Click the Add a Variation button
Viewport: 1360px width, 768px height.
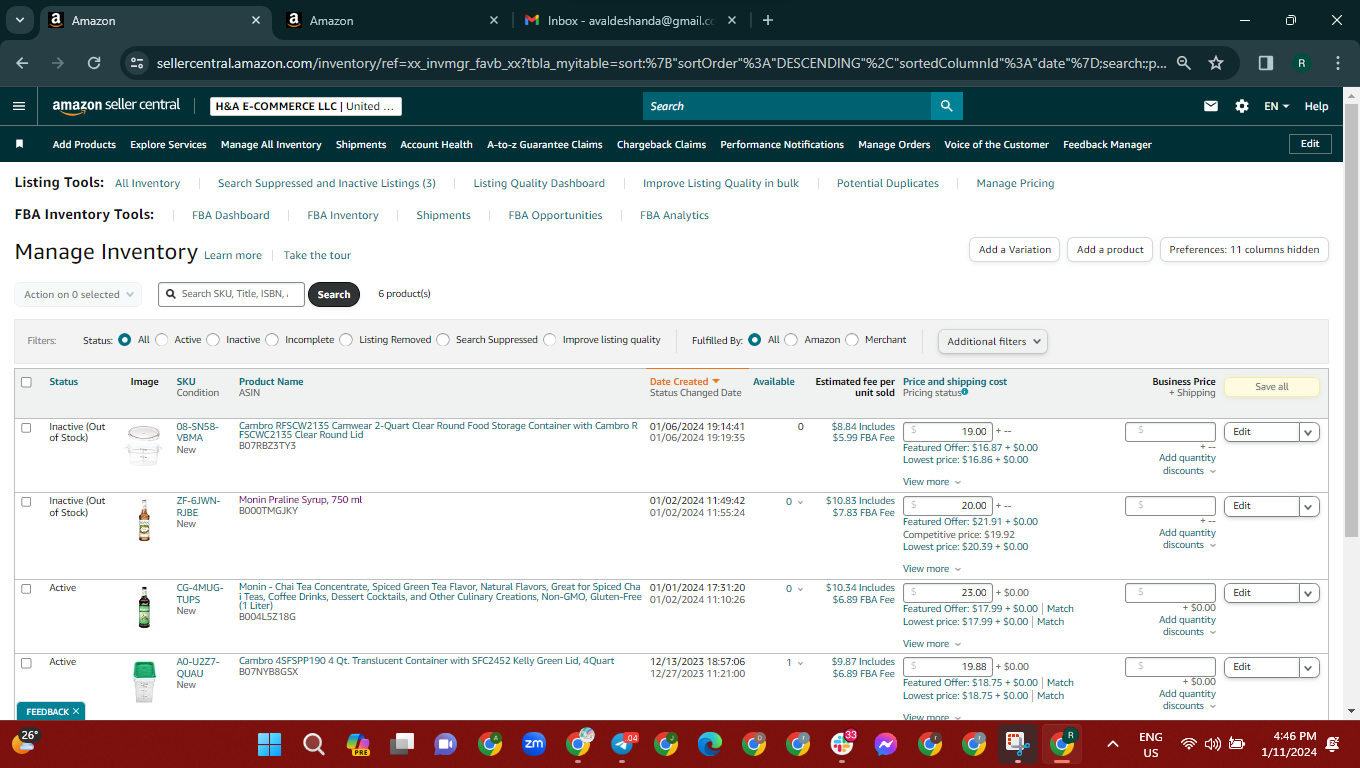1015,250
